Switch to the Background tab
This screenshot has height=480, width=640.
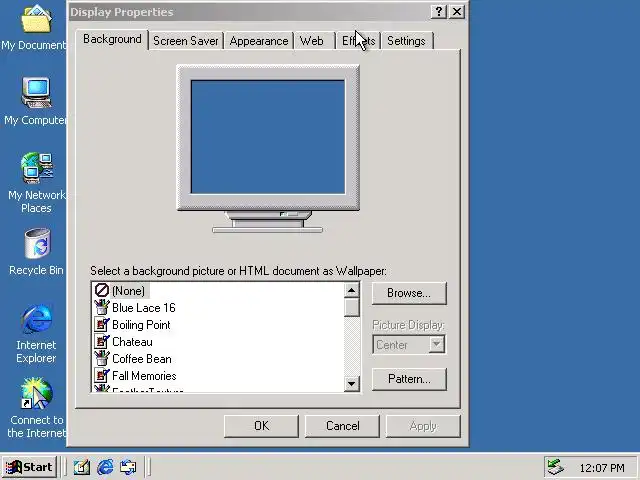pyautogui.click(x=112, y=39)
